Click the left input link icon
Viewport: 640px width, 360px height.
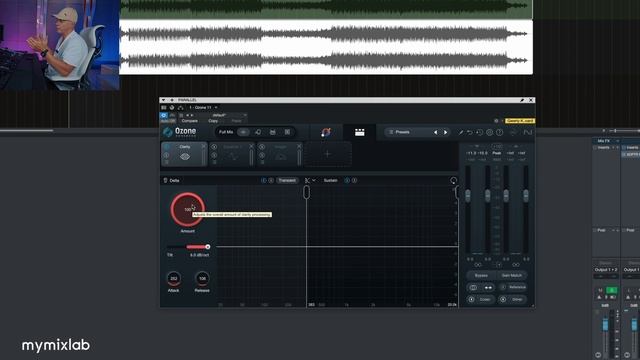pos(478,265)
